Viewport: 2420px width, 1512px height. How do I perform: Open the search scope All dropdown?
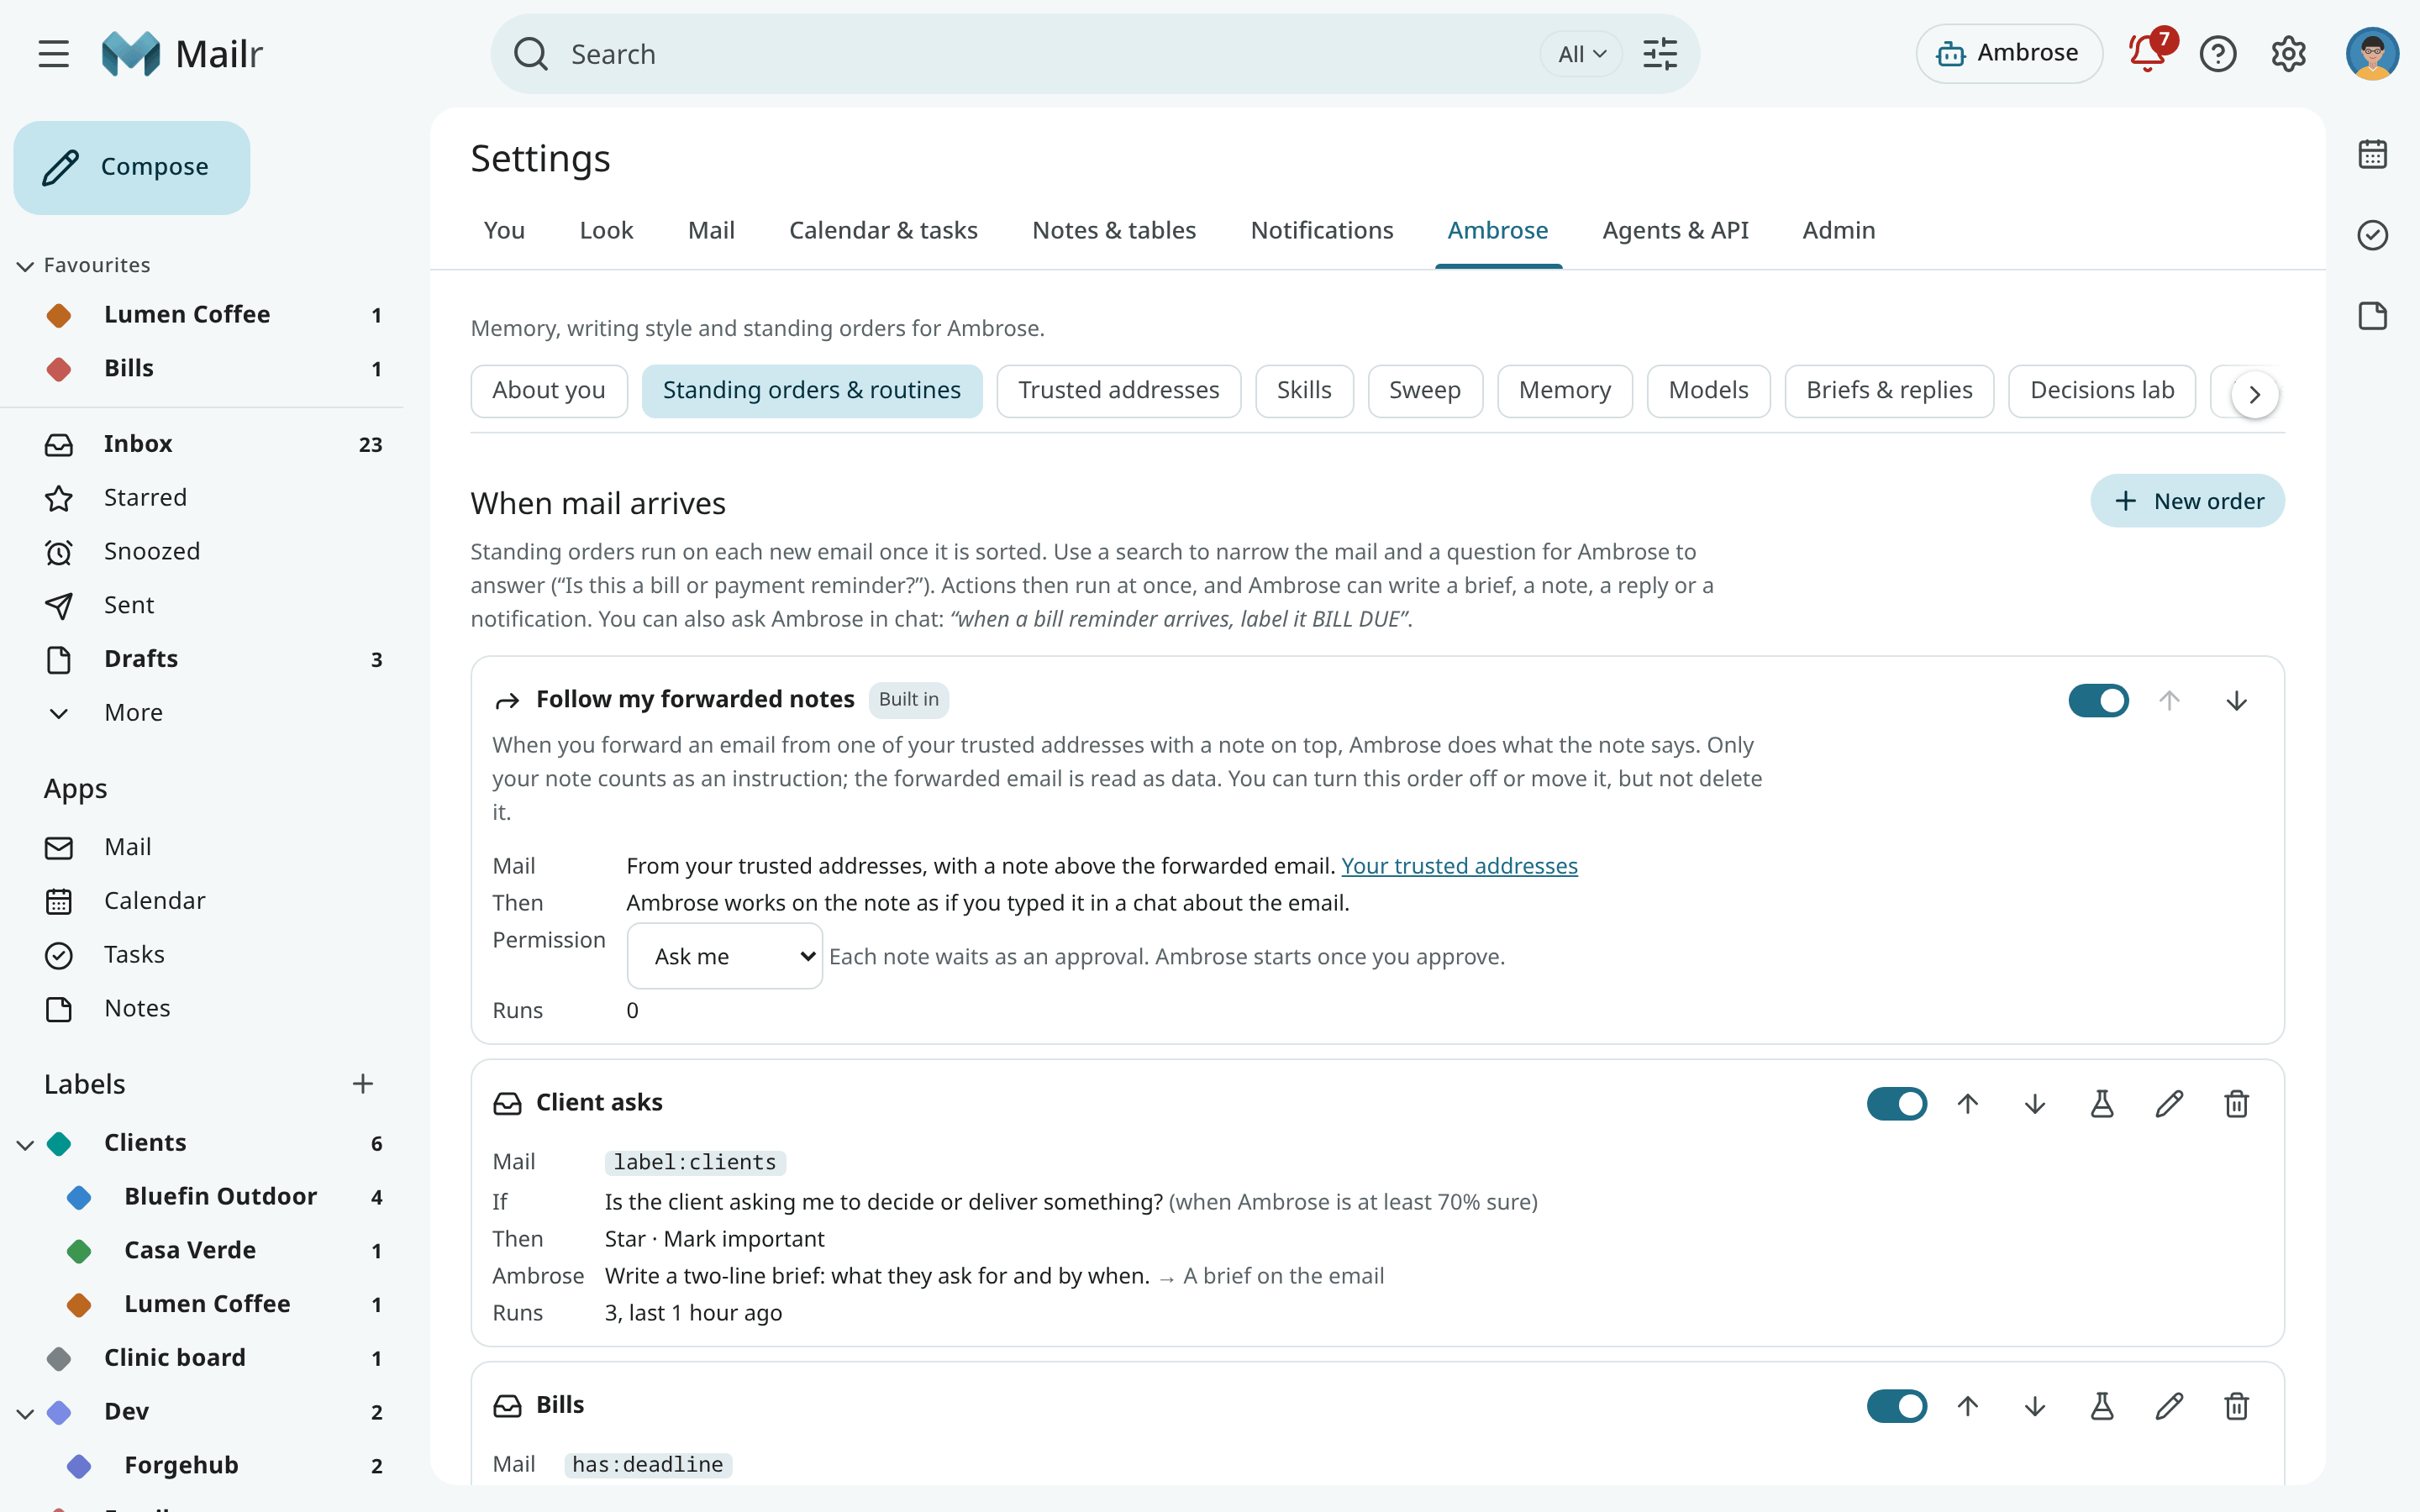pos(1581,54)
